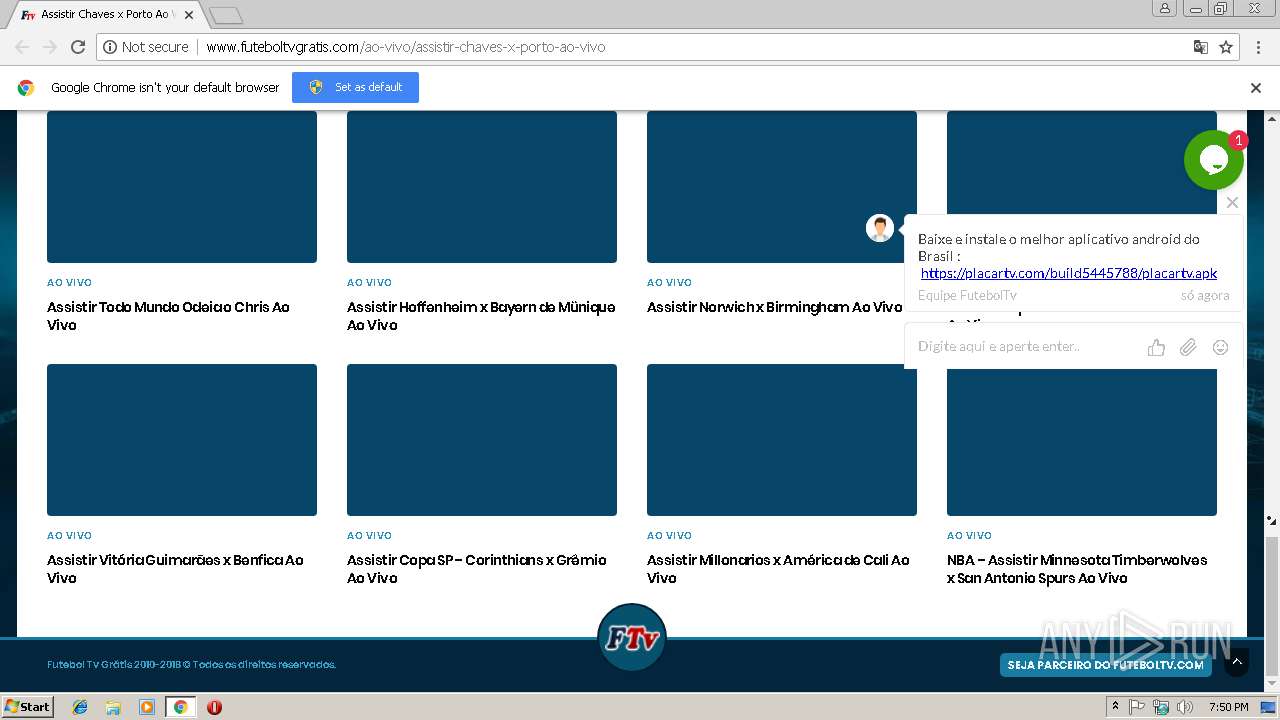Click the FTv footer logo
The width and height of the screenshot is (1280, 720).
pos(632,638)
